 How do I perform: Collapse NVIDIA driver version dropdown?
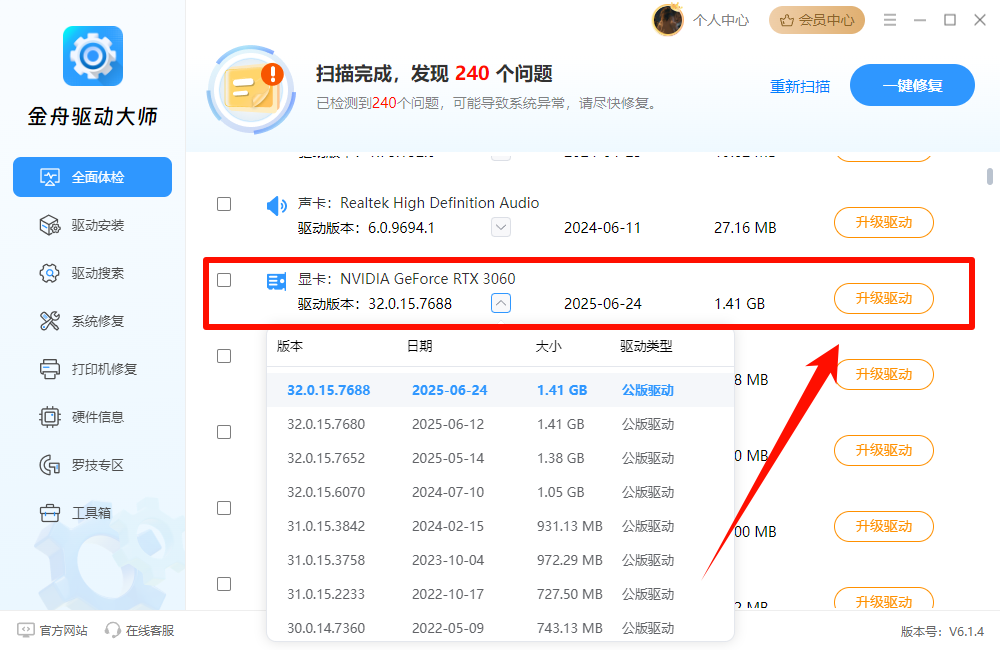[501, 303]
